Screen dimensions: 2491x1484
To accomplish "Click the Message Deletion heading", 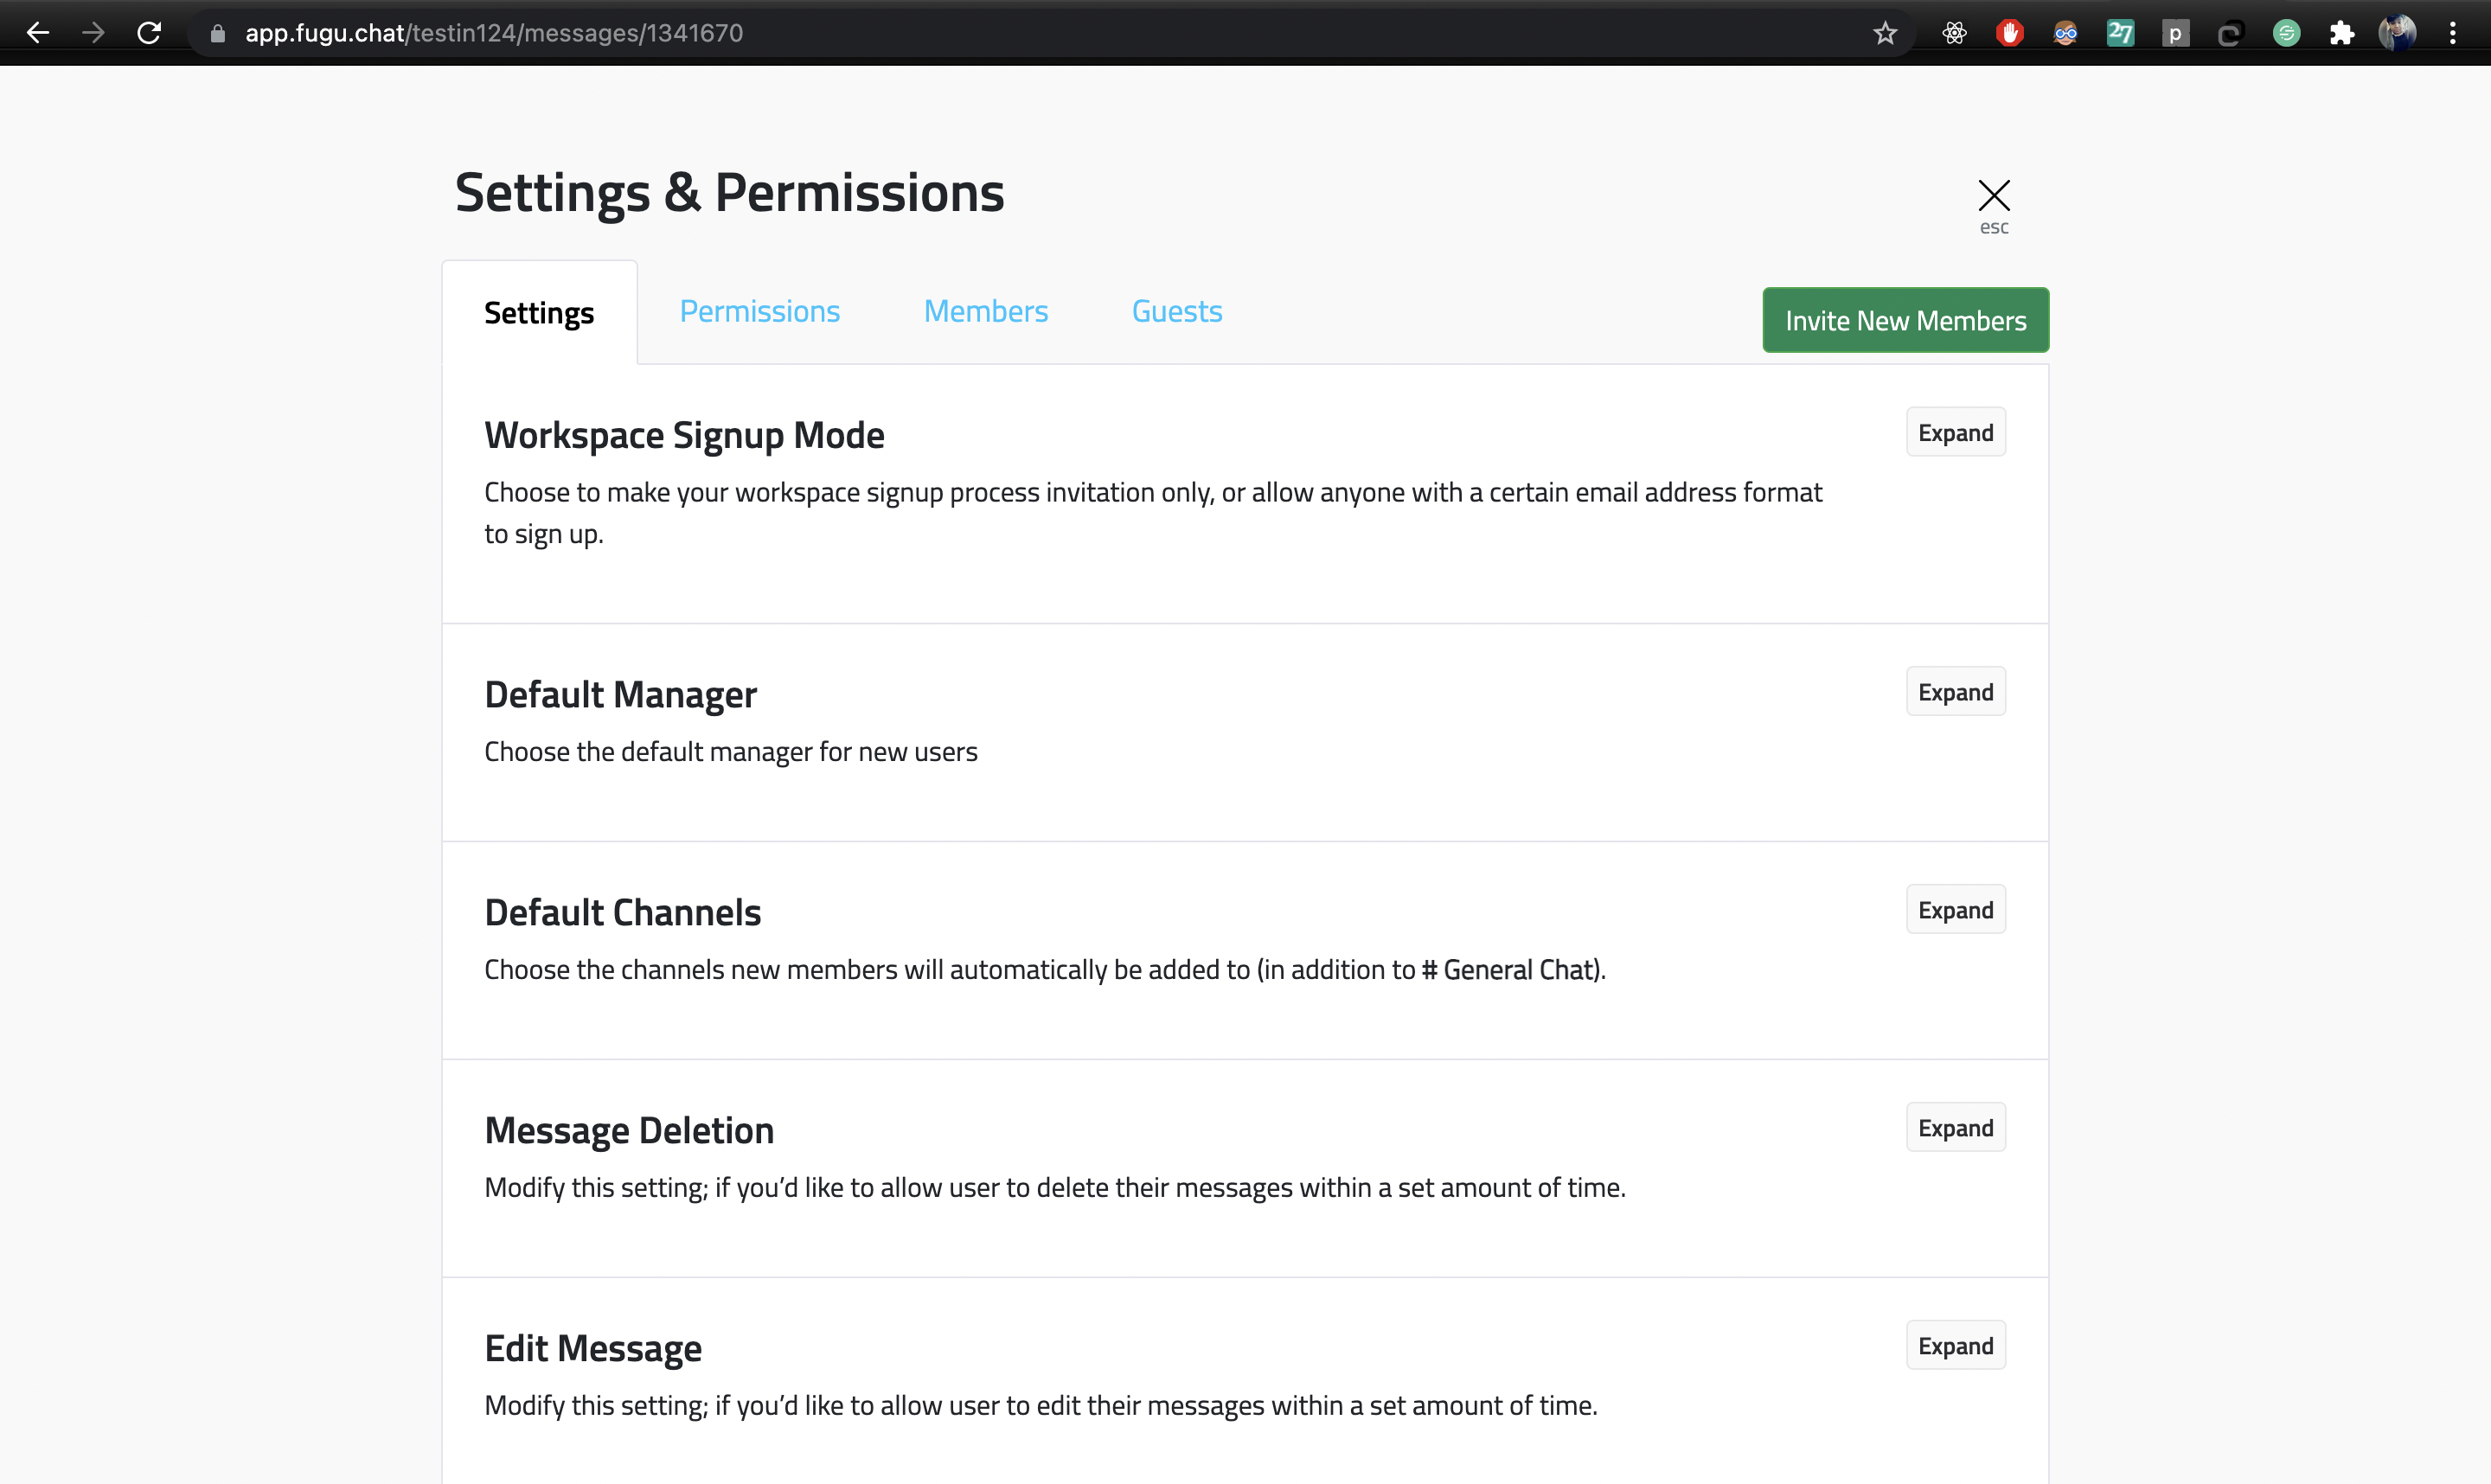I will 629,1130.
